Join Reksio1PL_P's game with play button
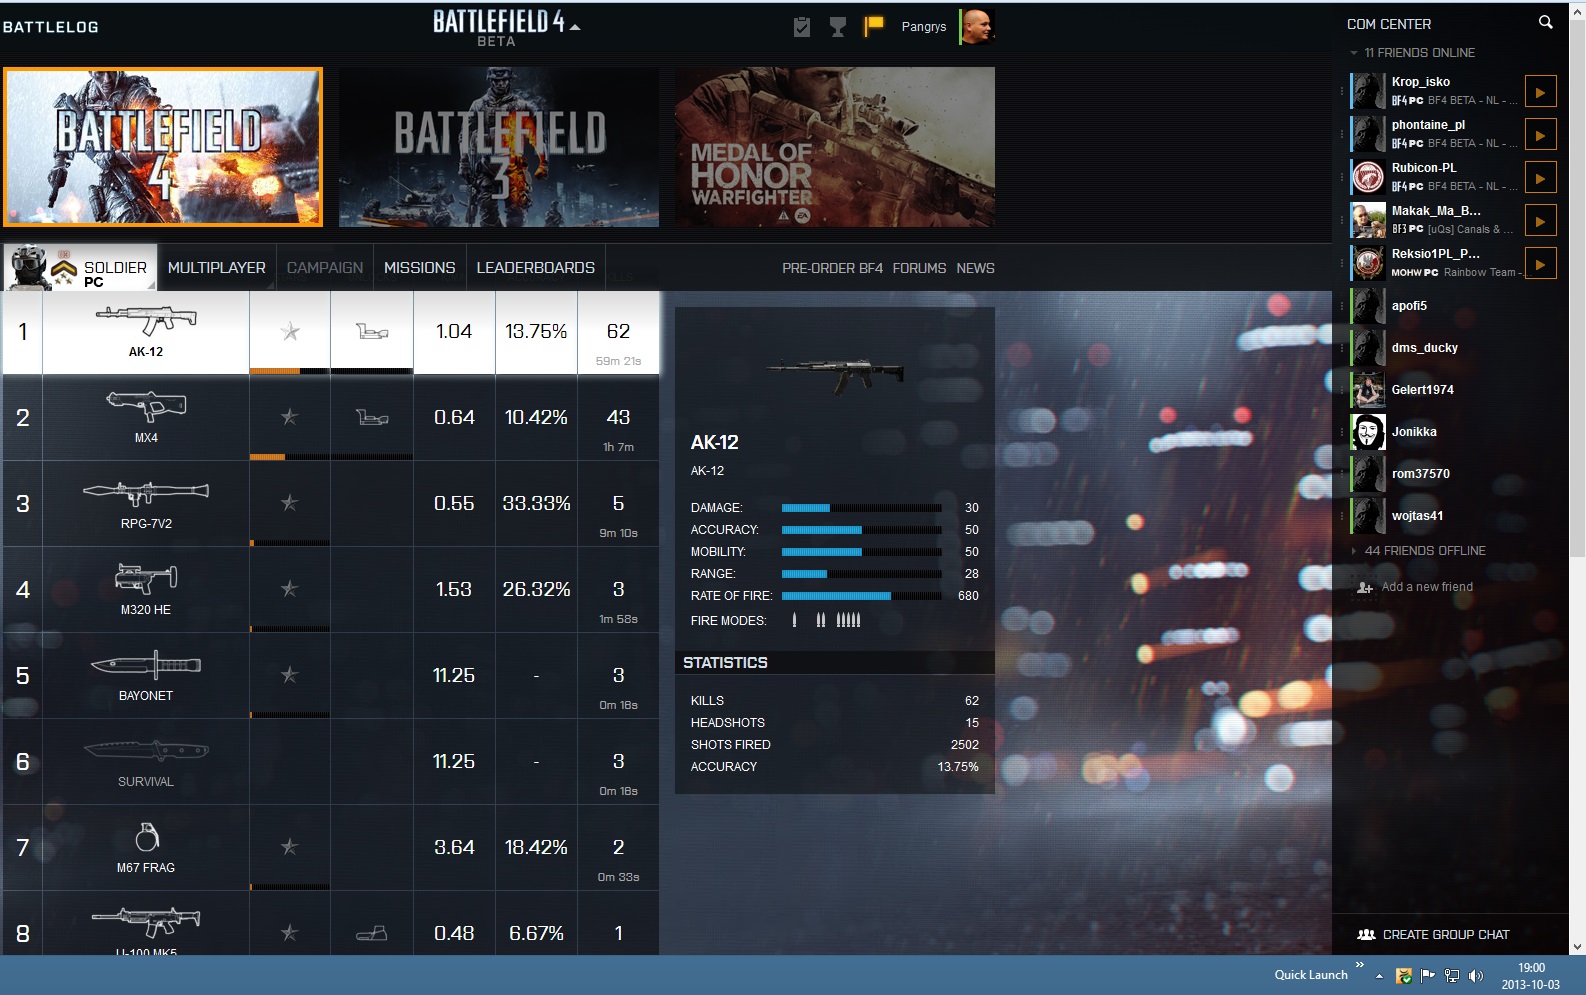The width and height of the screenshot is (1586, 995). pos(1540,264)
